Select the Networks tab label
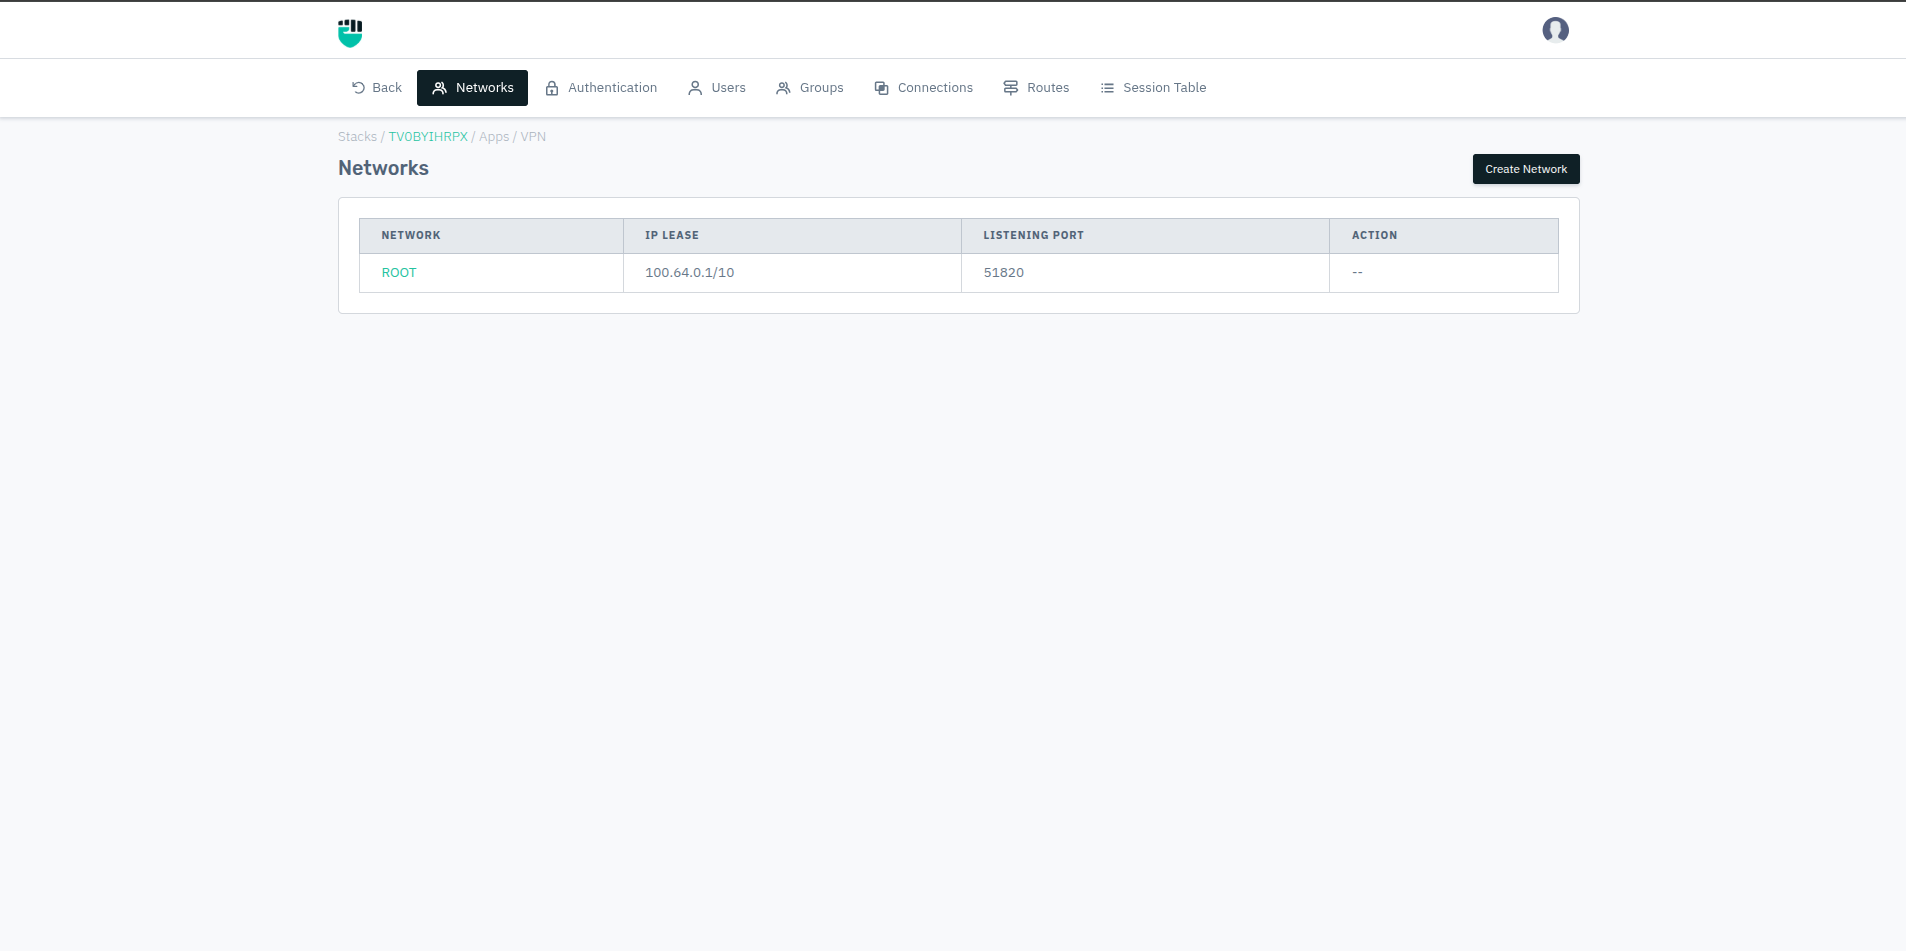1906x951 pixels. (x=485, y=88)
